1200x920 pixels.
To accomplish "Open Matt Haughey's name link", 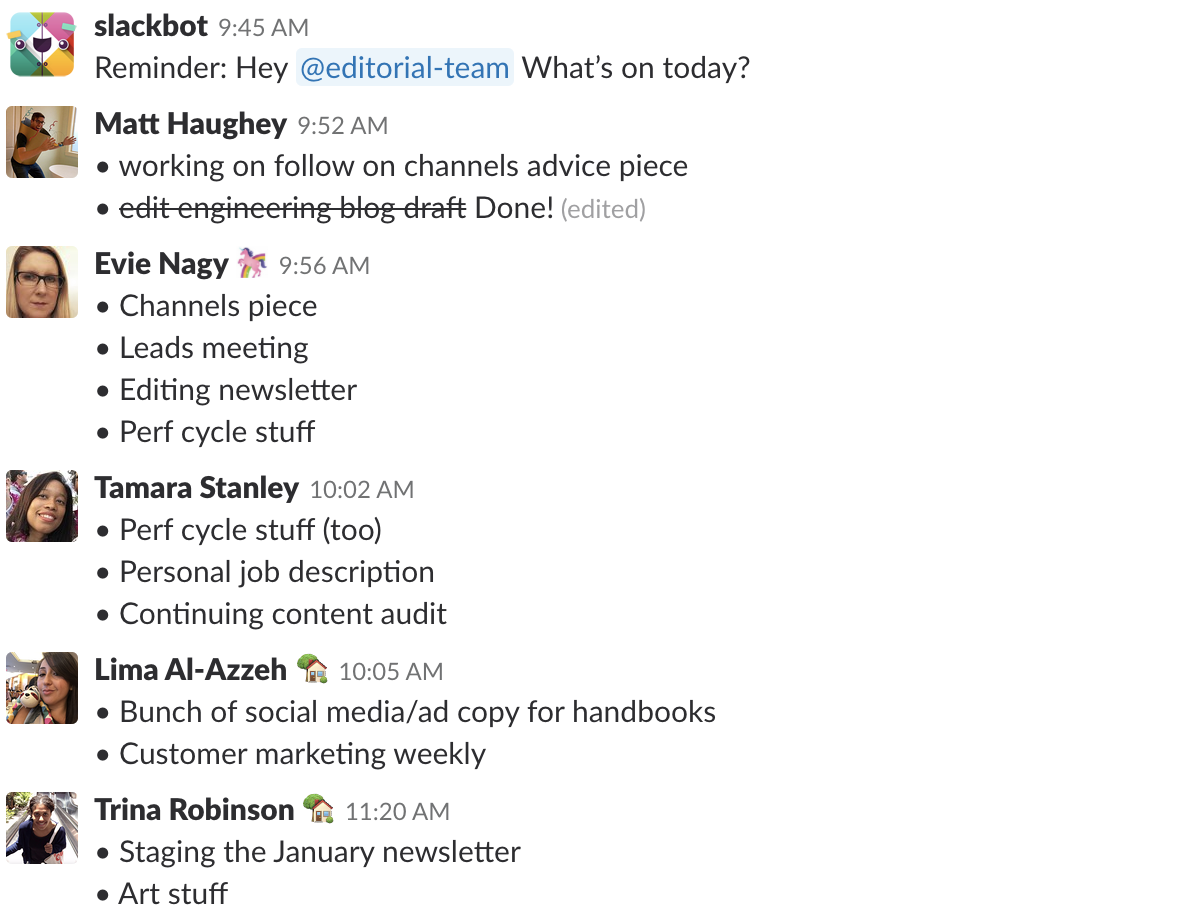I will point(191,124).
